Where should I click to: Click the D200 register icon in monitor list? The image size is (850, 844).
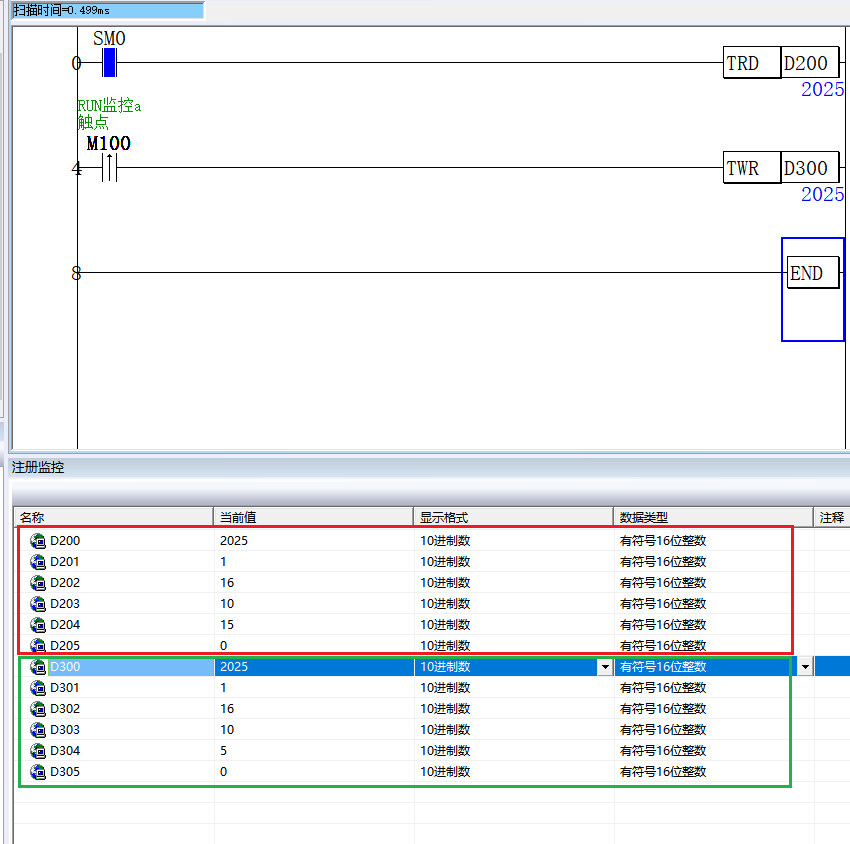(39, 540)
